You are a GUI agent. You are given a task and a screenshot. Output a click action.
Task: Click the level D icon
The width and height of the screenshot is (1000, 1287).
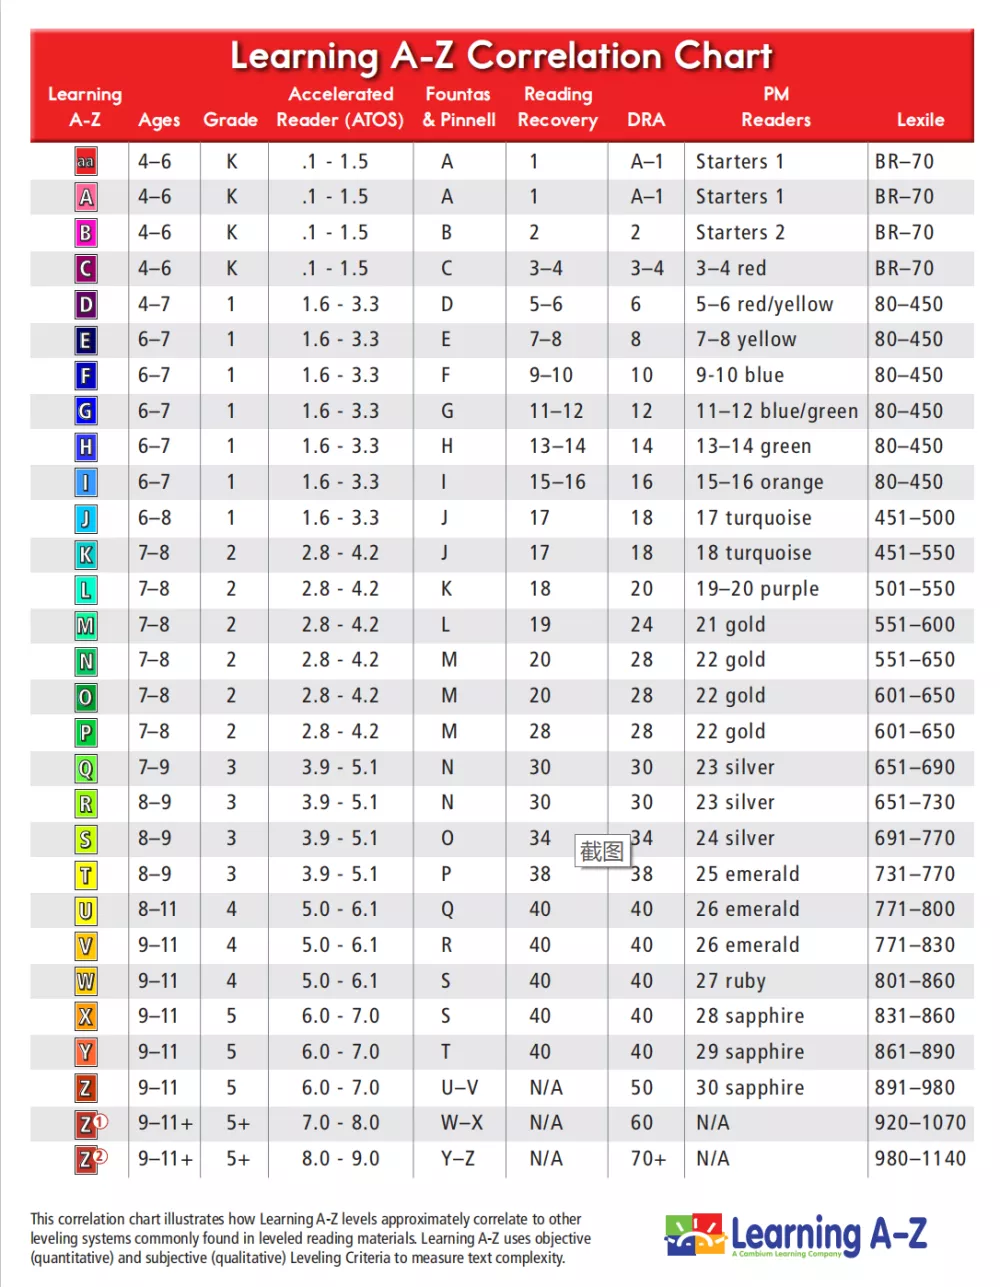[86, 304]
